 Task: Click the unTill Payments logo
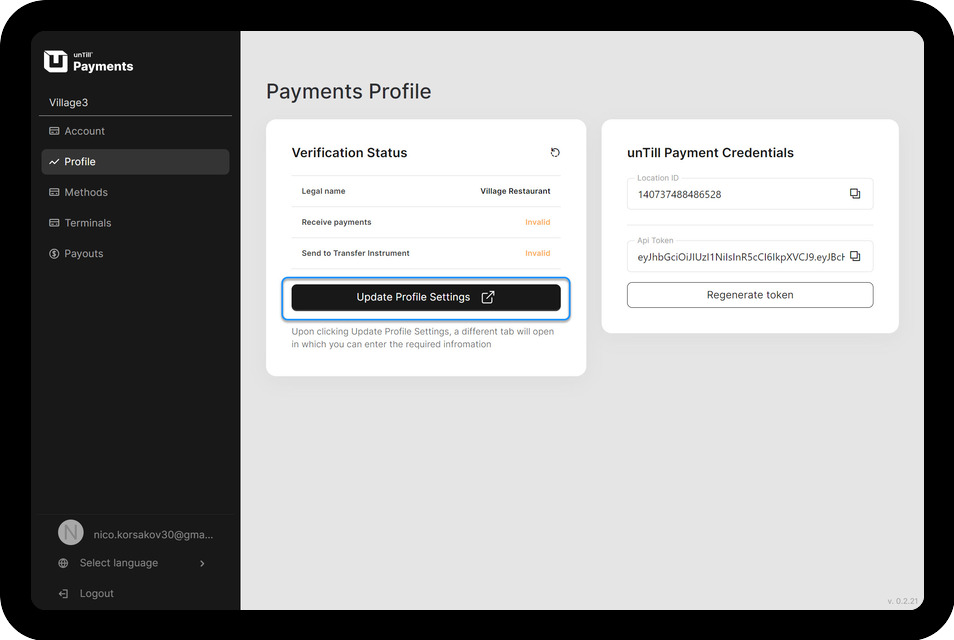(89, 62)
